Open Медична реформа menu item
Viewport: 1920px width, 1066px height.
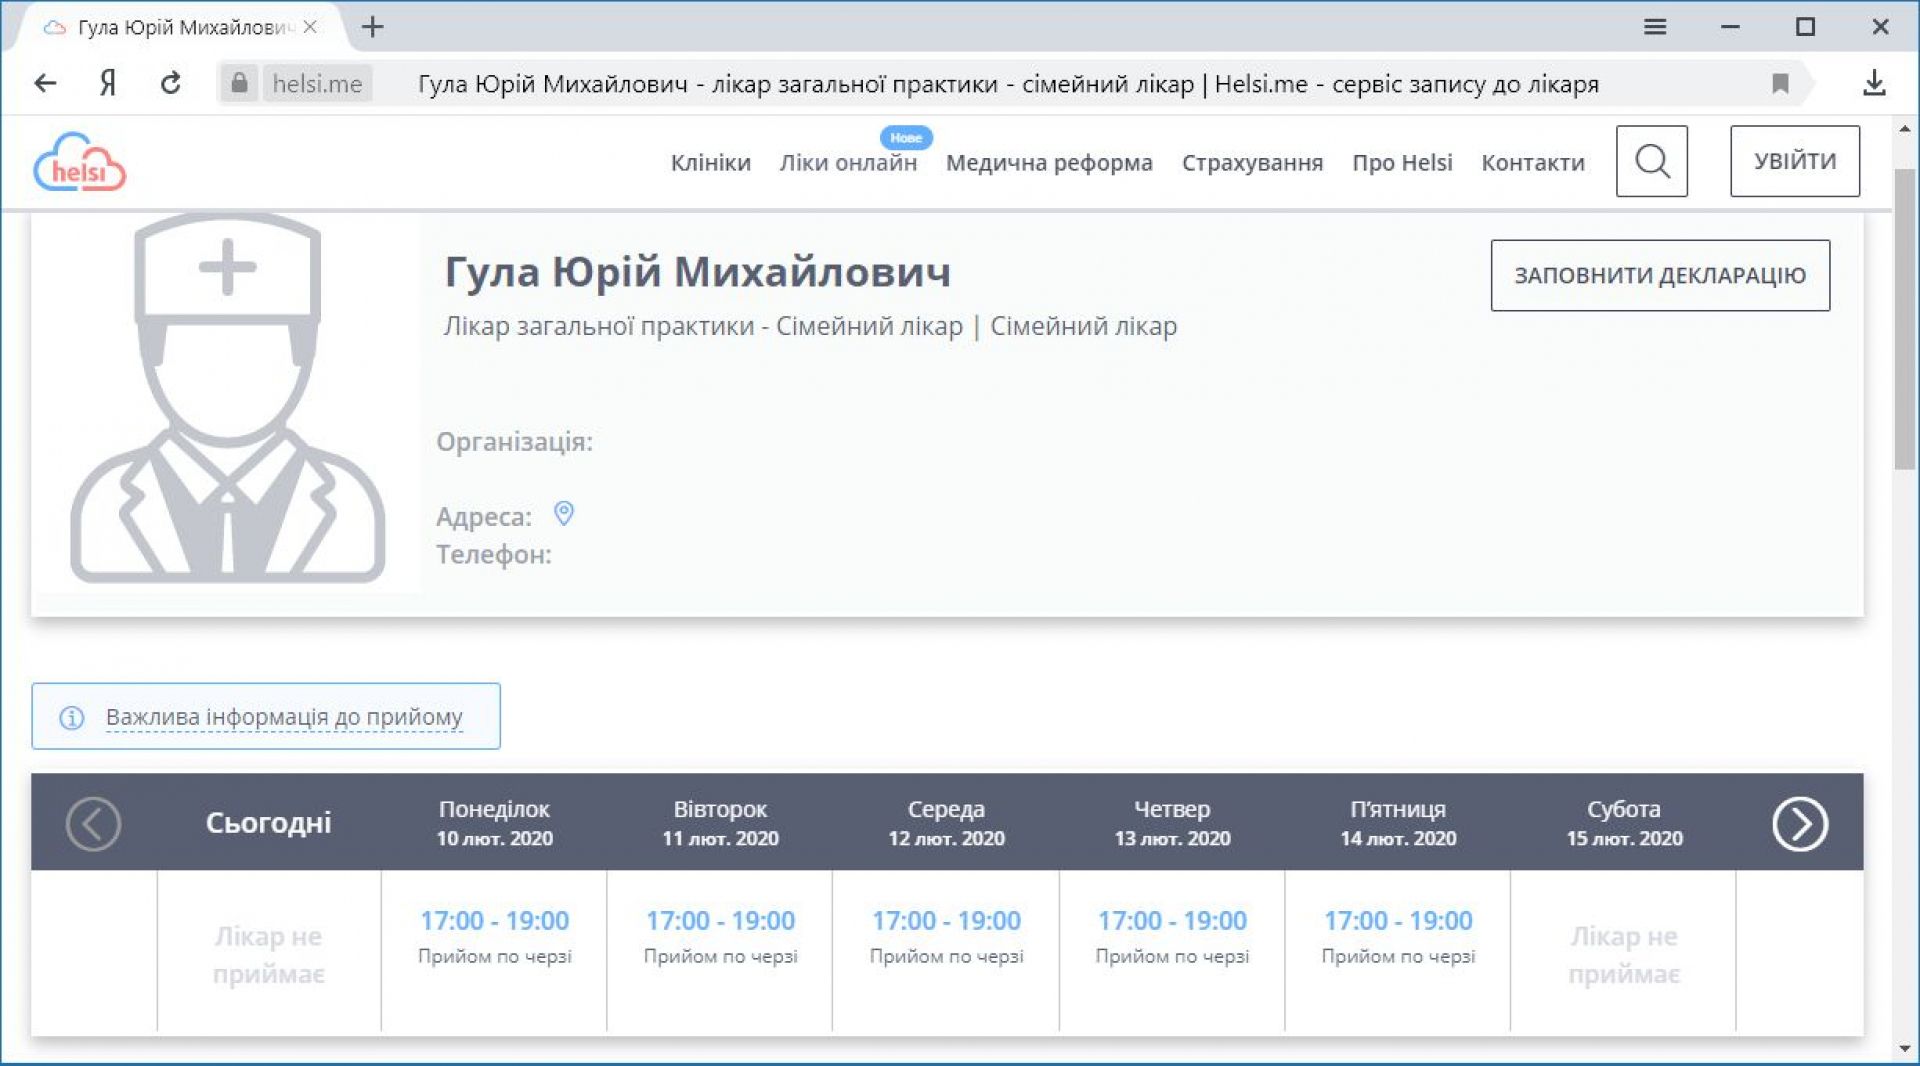click(x=1049, y=162)
